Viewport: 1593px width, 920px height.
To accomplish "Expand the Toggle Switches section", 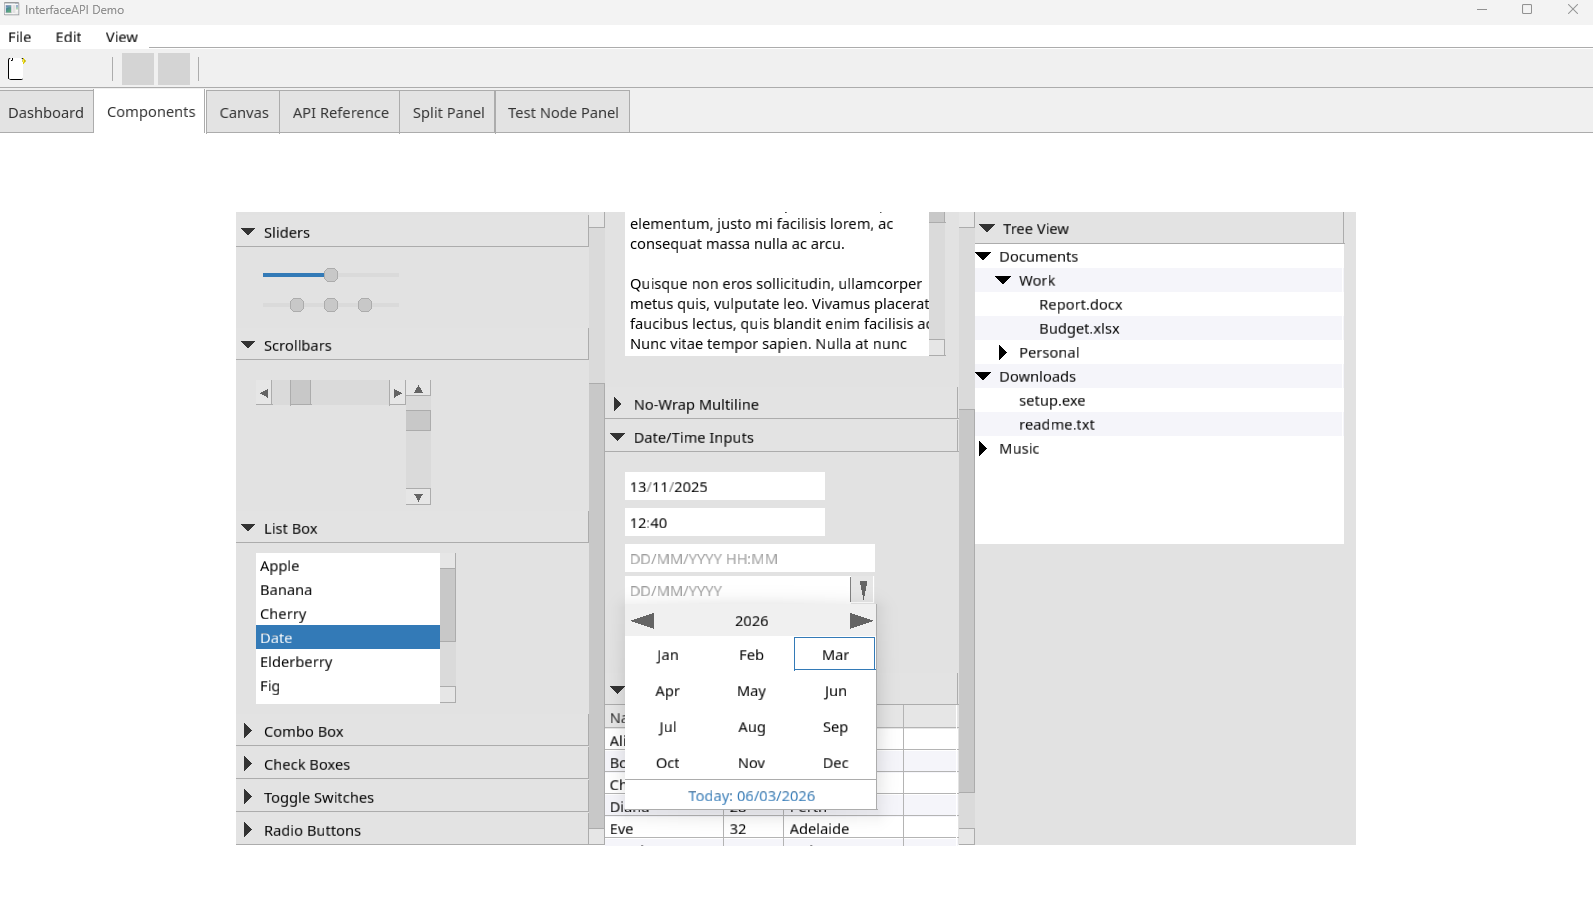I will point(248,797).
